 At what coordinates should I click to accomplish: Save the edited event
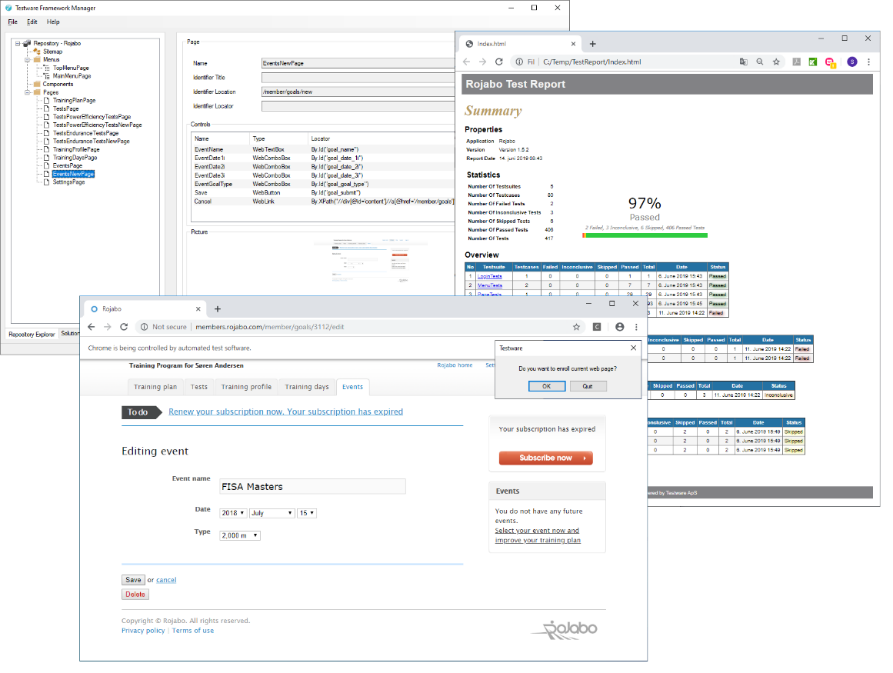coord(133,580)
